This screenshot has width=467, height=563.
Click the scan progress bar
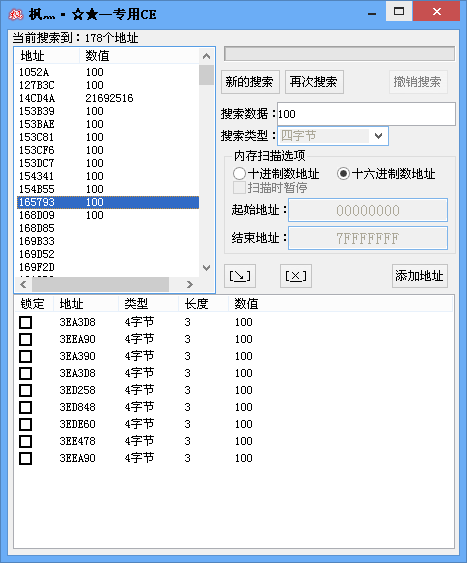tap(339, 54)
